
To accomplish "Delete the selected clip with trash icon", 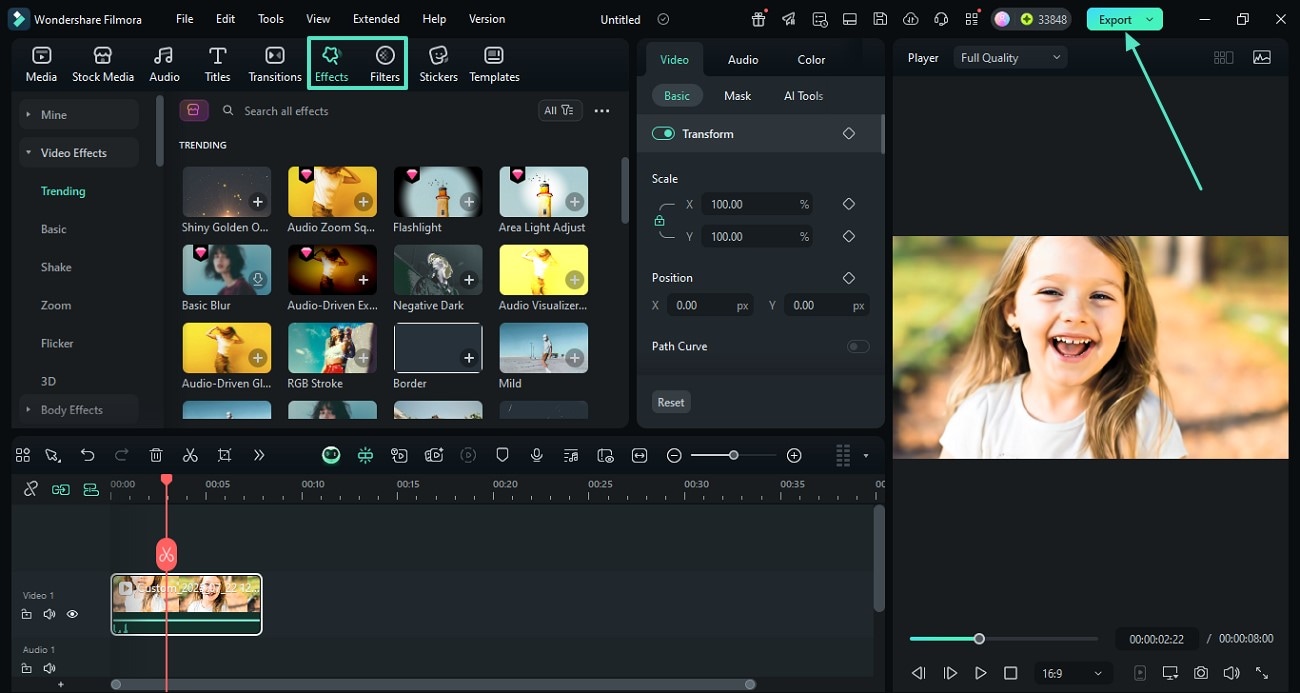I will pos(156,455).
